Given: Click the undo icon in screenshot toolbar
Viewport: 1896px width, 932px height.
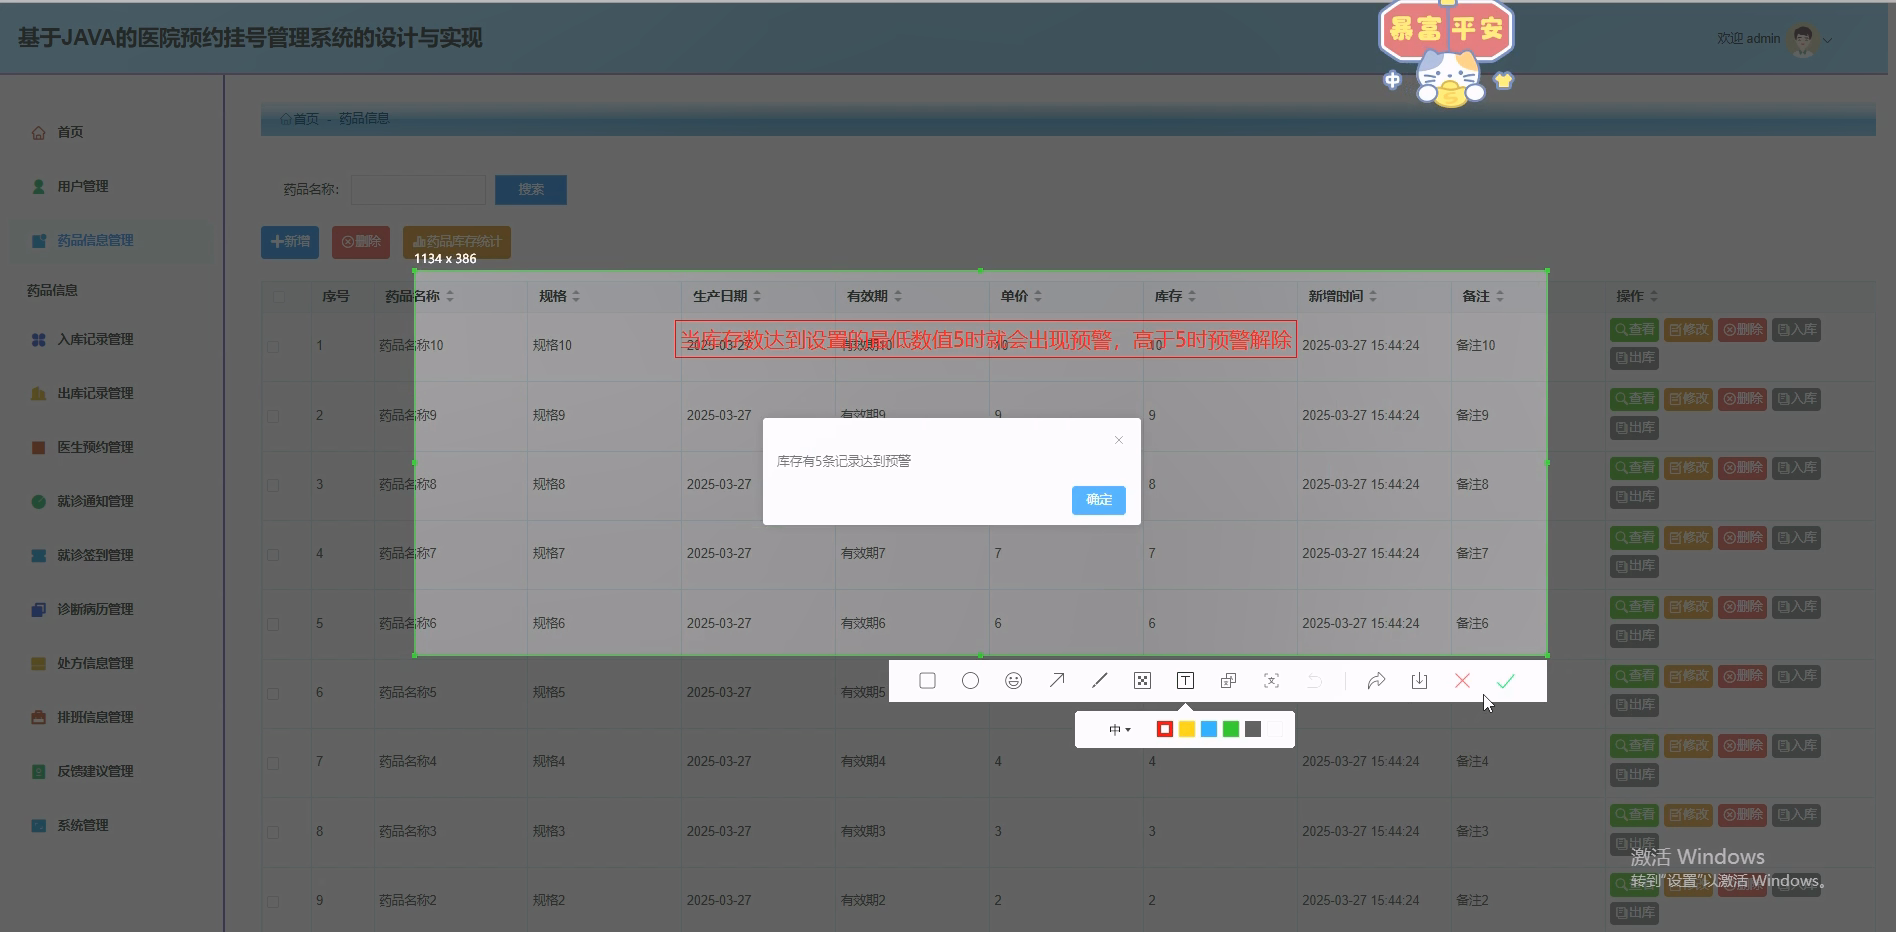Looking at the screenshot, I should (x=1314, y=681).
